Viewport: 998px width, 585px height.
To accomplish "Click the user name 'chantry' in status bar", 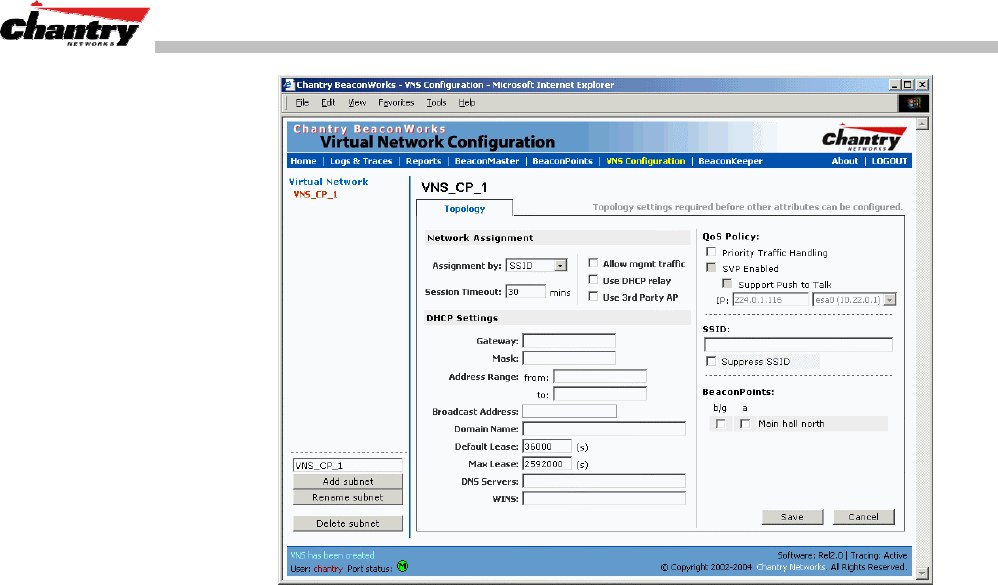I will point(328,568).
